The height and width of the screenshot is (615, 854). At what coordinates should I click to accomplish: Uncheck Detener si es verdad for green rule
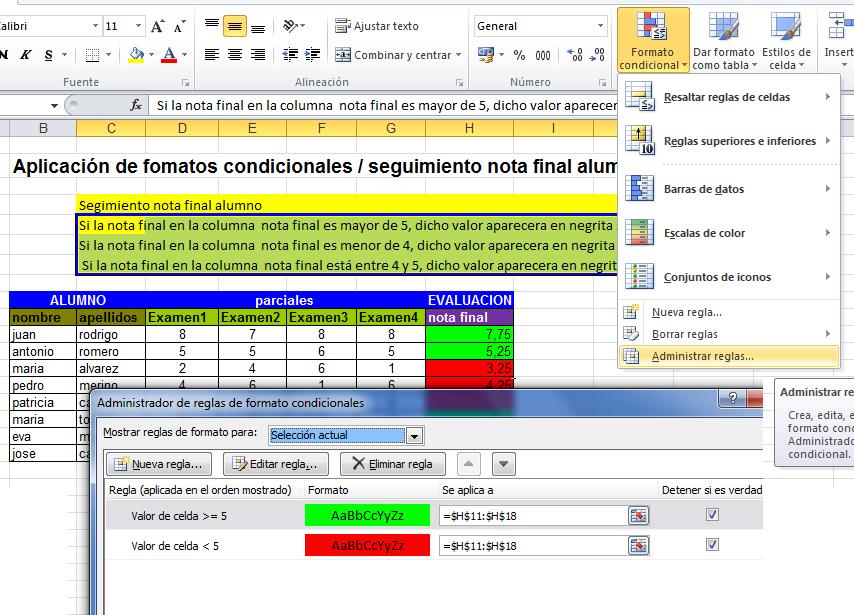712,513
